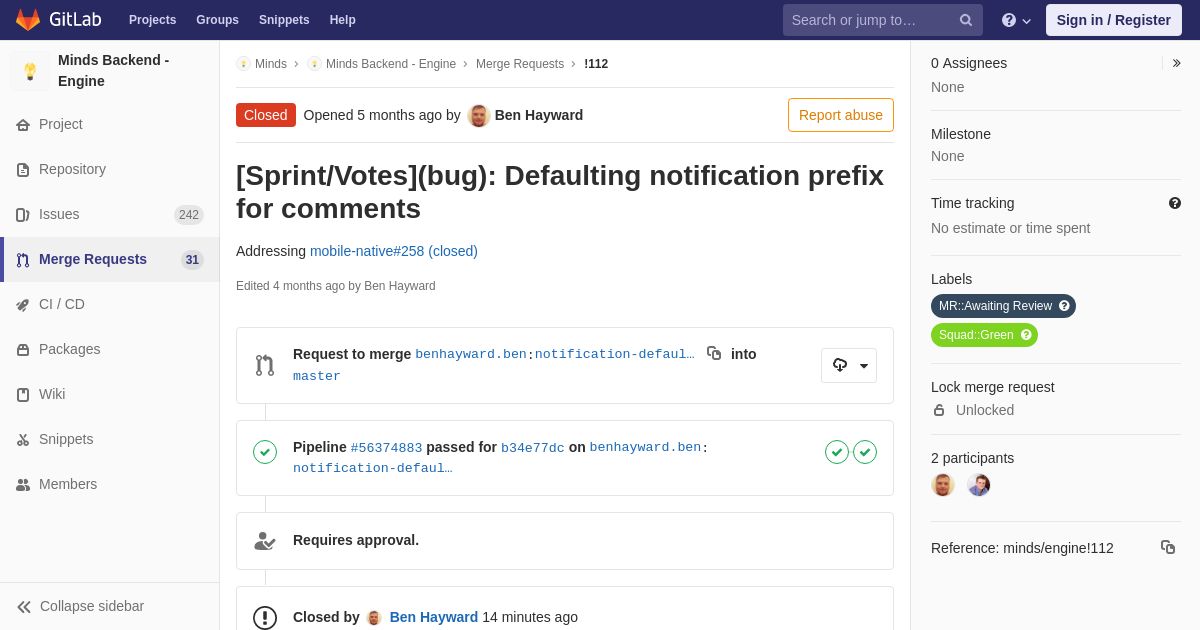Copy source branch name icon
The height and width of the screenshot is (630, 1200).
tap(714, 353)
